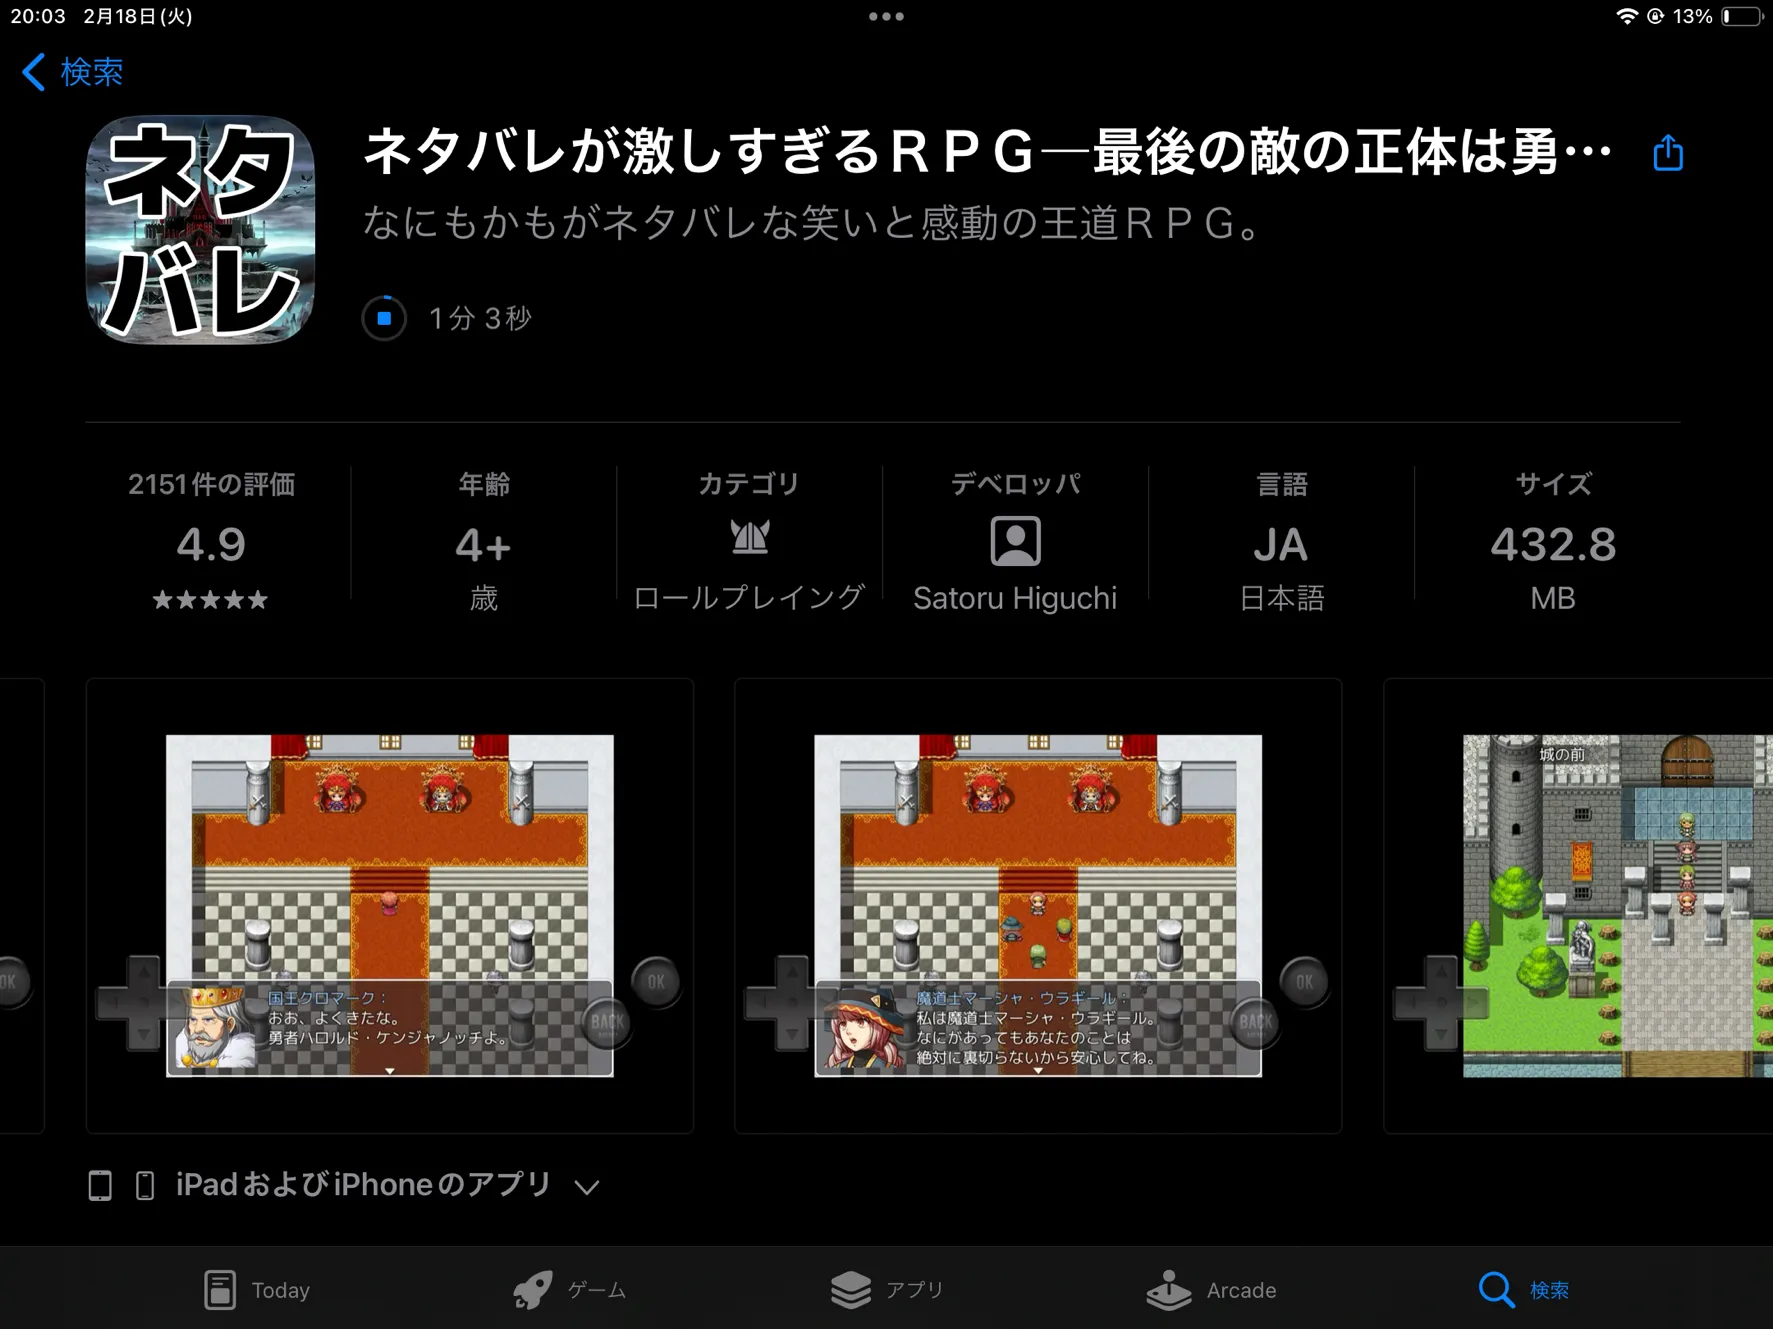View the 言語 JA language info
The height and width of the screenshot is (1329, 1773).
(x=1281, y=540)
